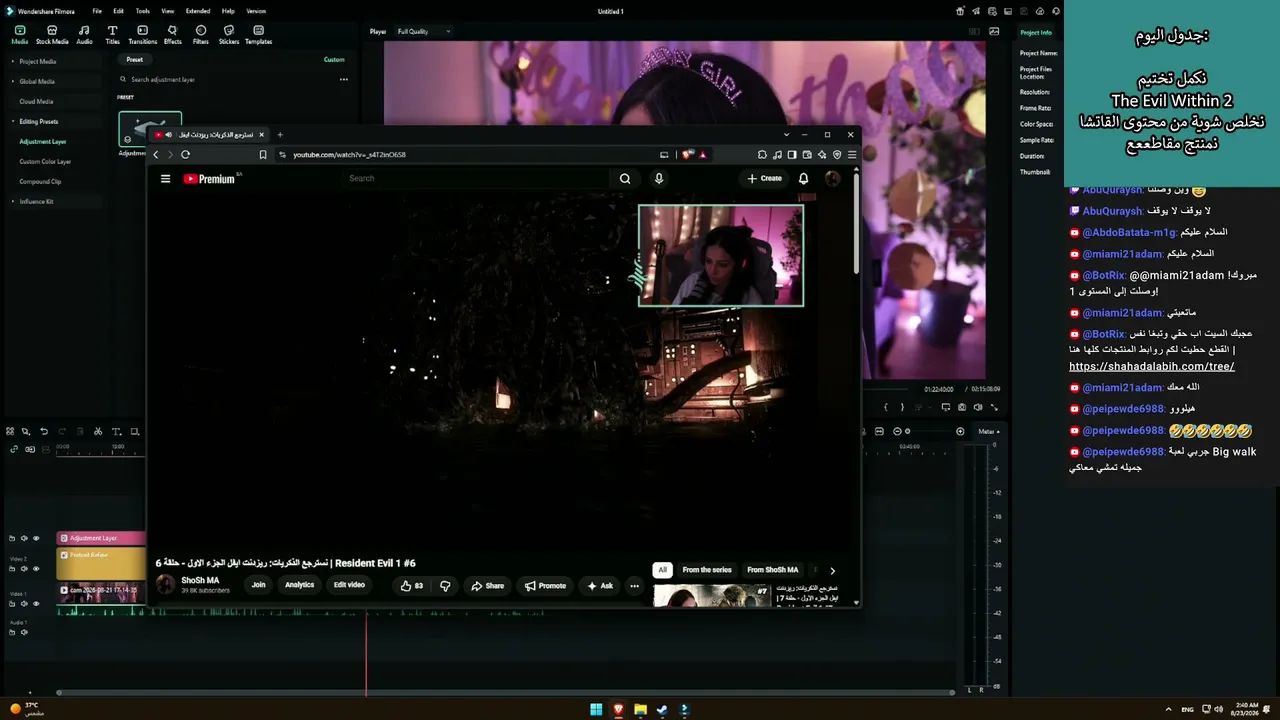
Task: Click the timeline layout grid icon
Action: (x=10, y=432)
